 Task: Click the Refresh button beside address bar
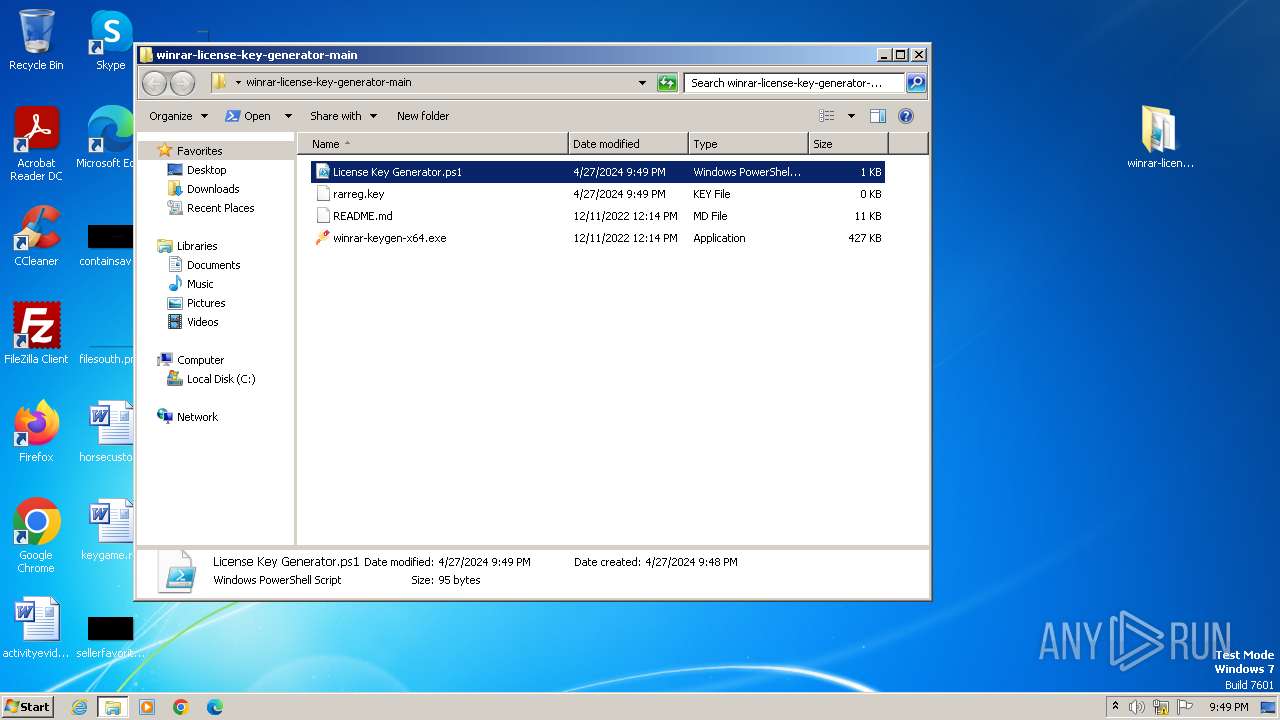coord(667,83)
